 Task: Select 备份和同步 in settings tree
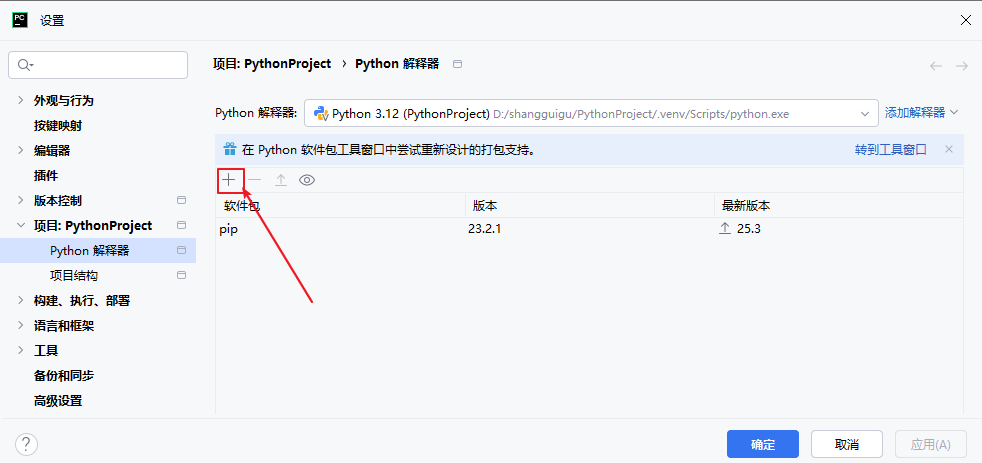tap(64, 376)
